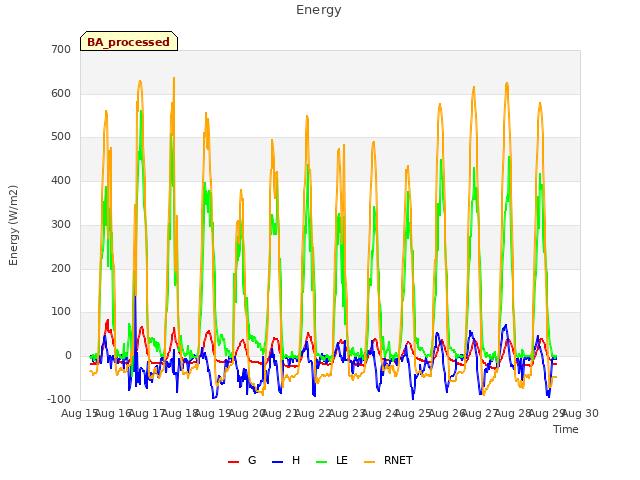This screenshot has height=480, width=640.
Task: Click the Aug 30 x-axis tick label
Action: [580, 413]
